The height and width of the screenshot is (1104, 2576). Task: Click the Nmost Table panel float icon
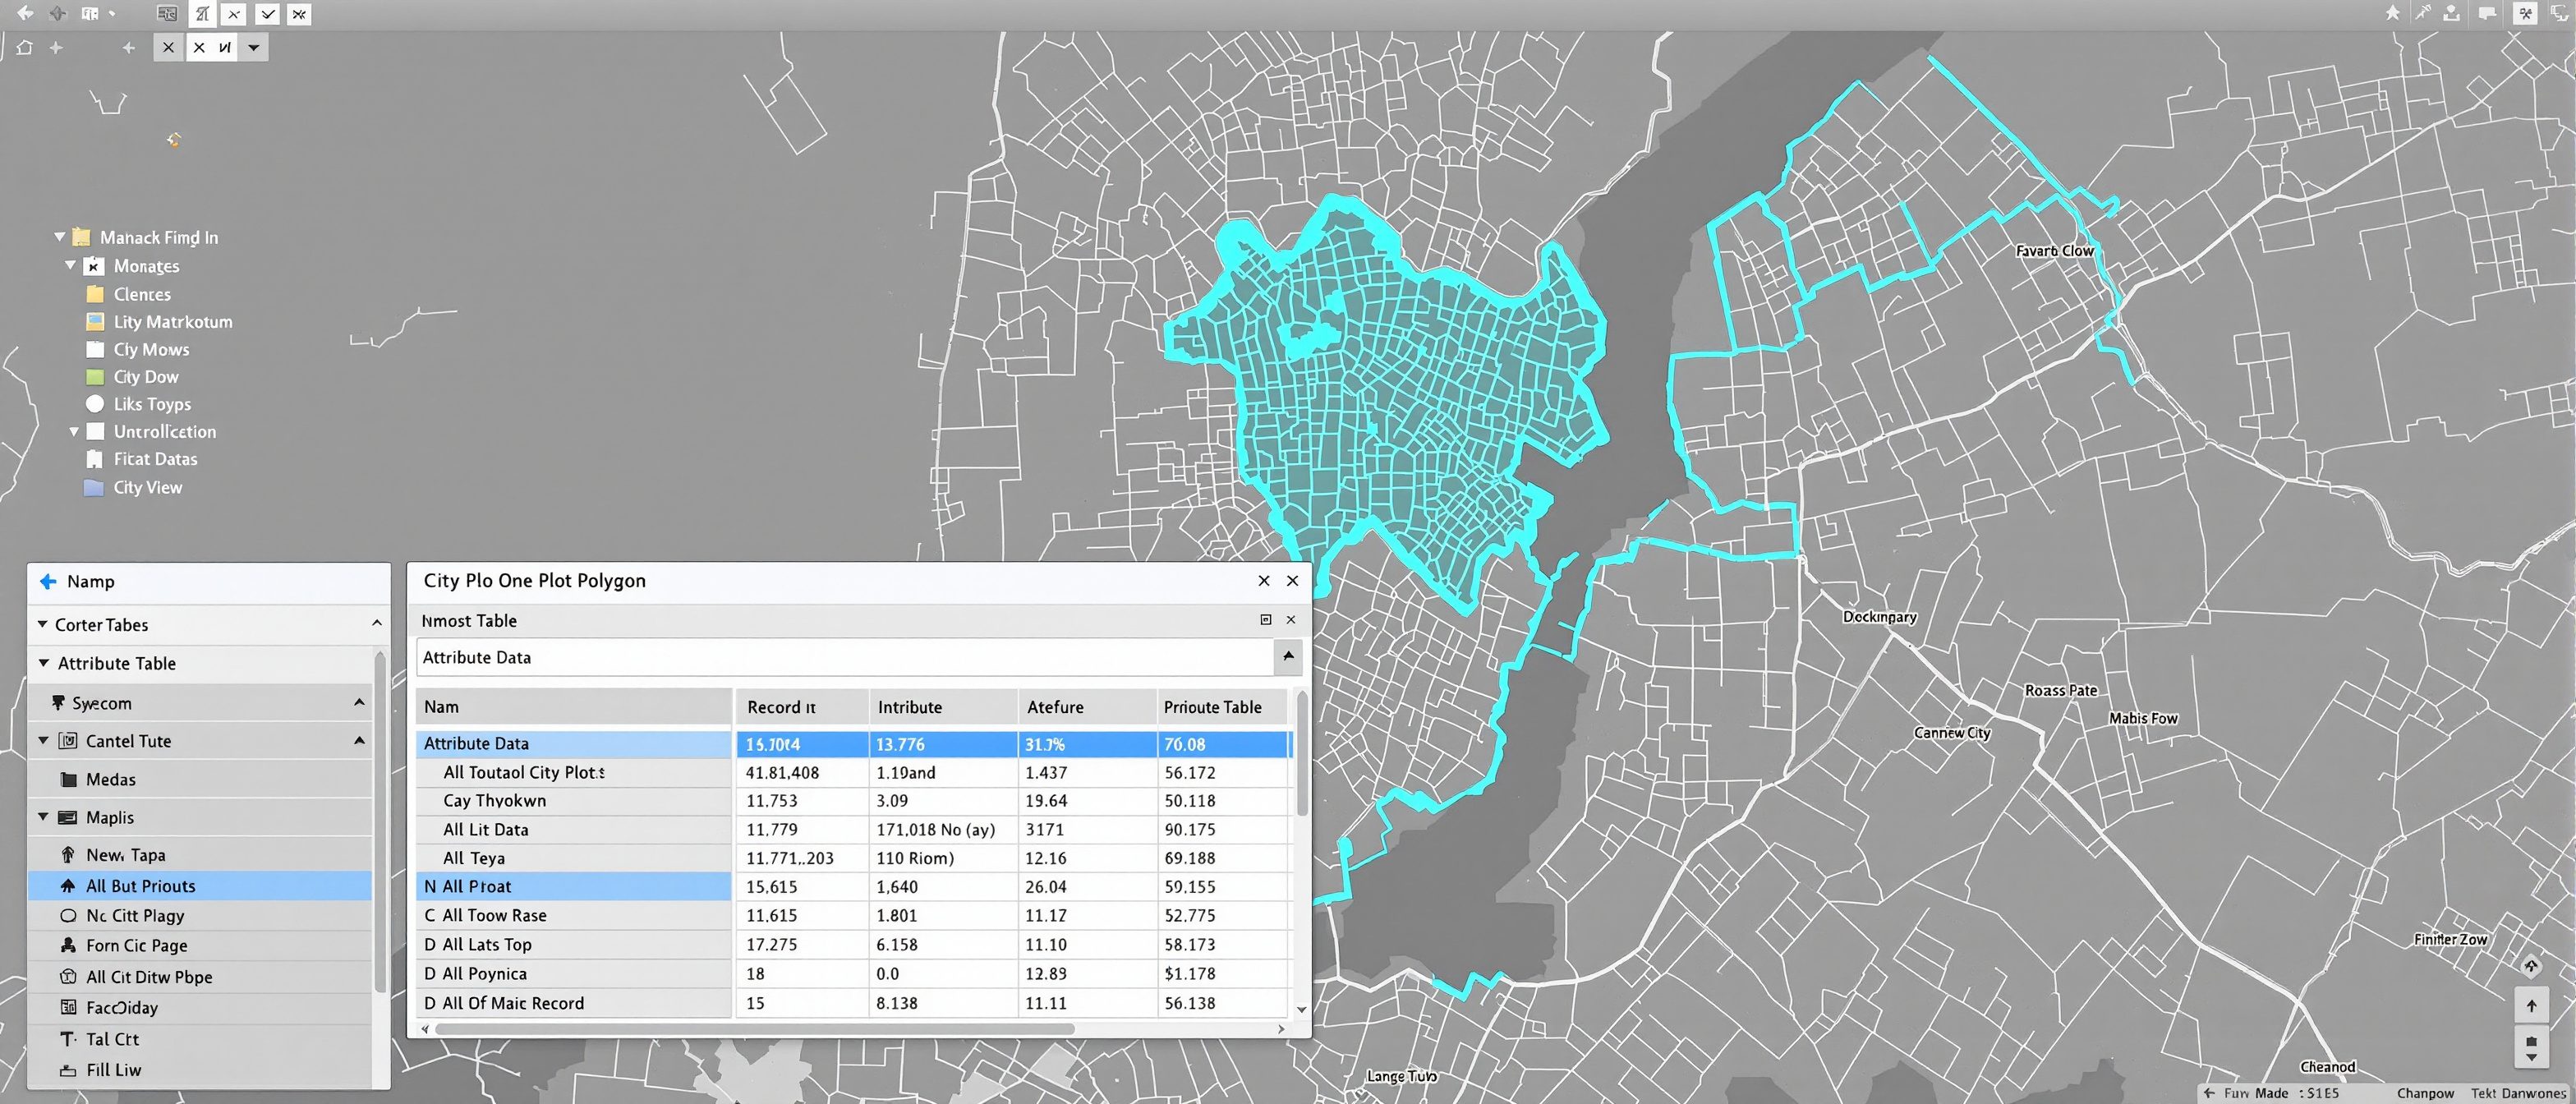(x=1265, y=620)
